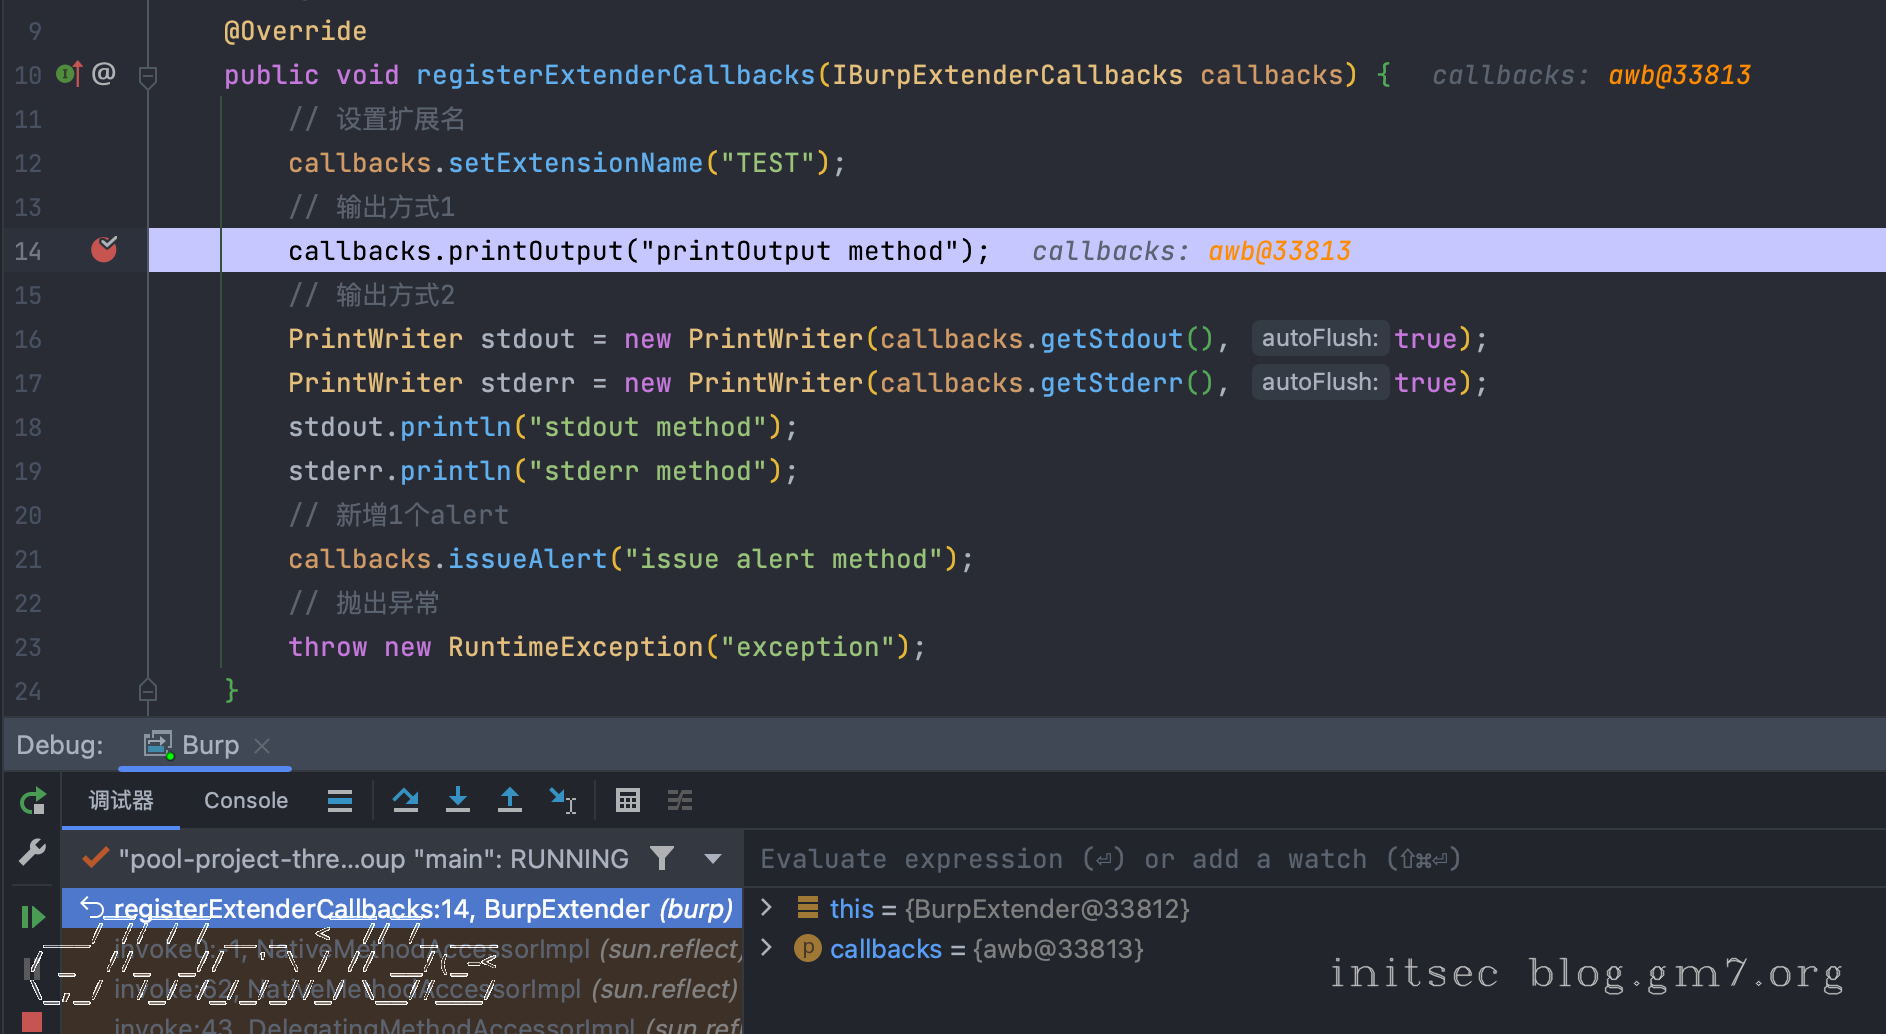Click Run to Cursor icon
This screenshot has width=1886, height=1034.
click(x=562, y=800)
